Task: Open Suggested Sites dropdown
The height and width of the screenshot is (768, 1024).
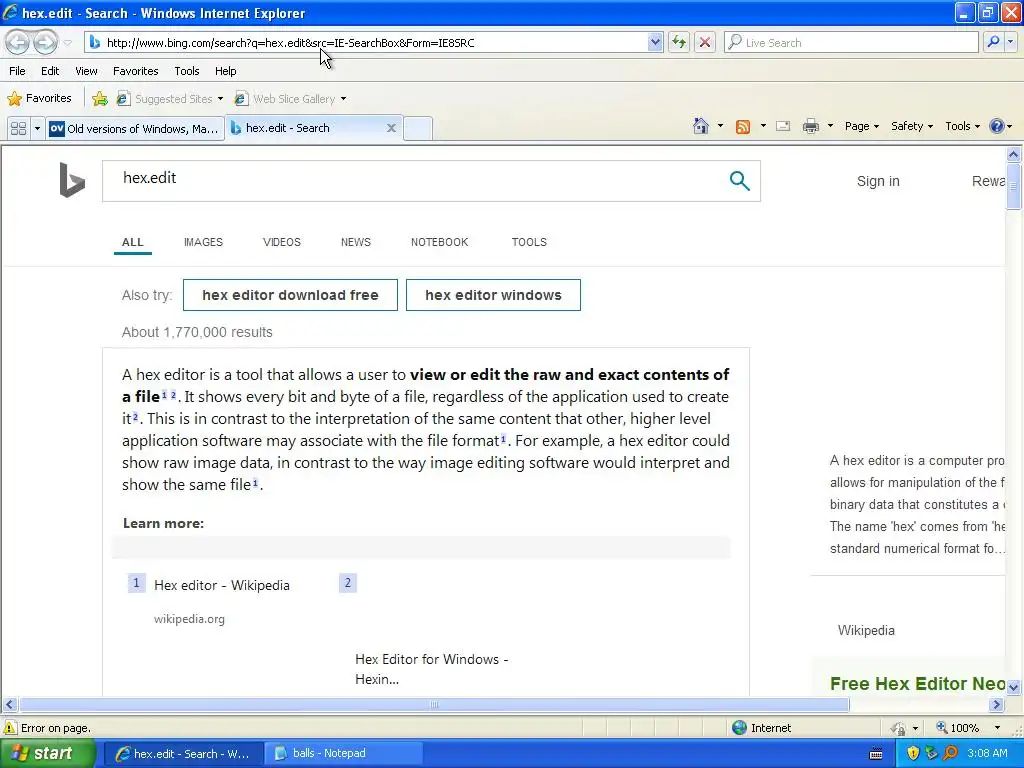Action: (x=169, y=99)
